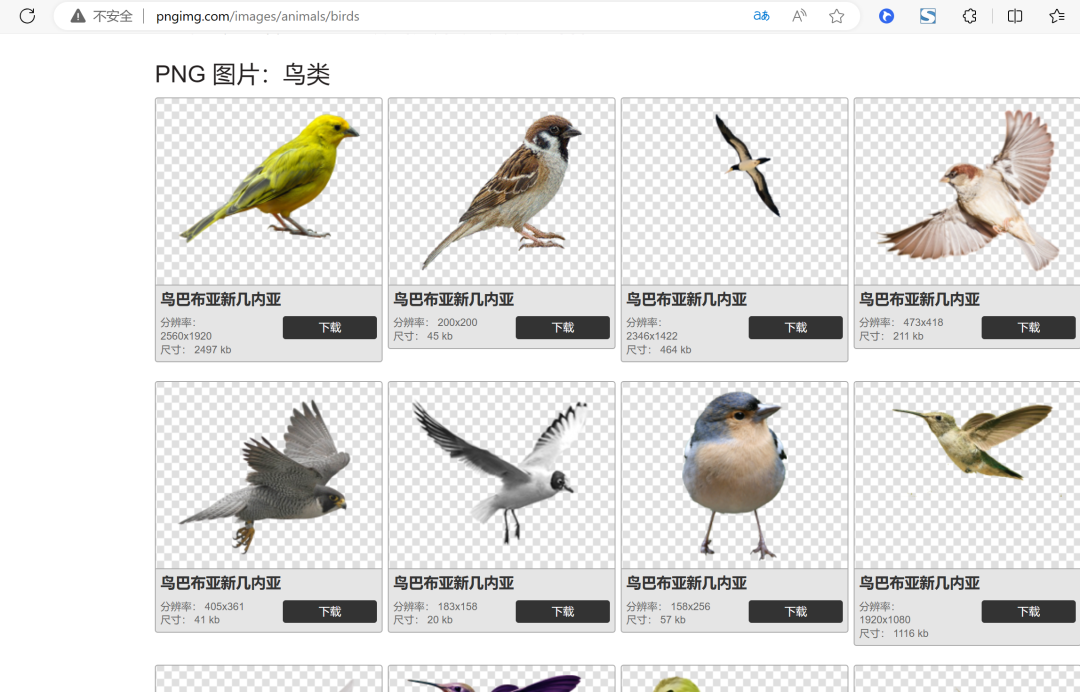Download the 1920x1080 hummingbird image
Viewport: 1080px width, 692px height.
(1028, 611)
